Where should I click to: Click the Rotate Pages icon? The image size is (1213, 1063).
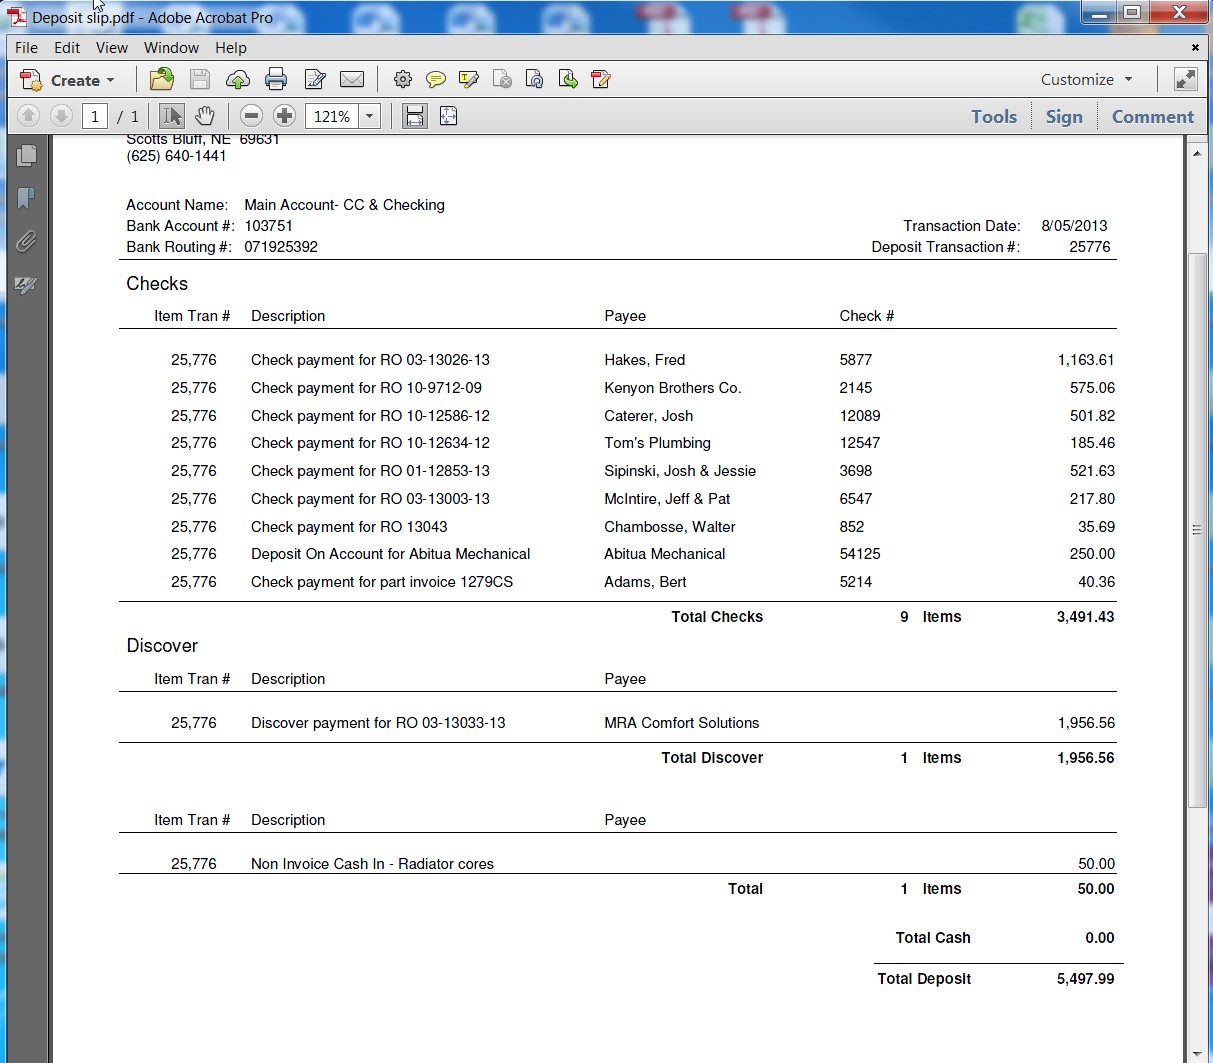[535, 79]
